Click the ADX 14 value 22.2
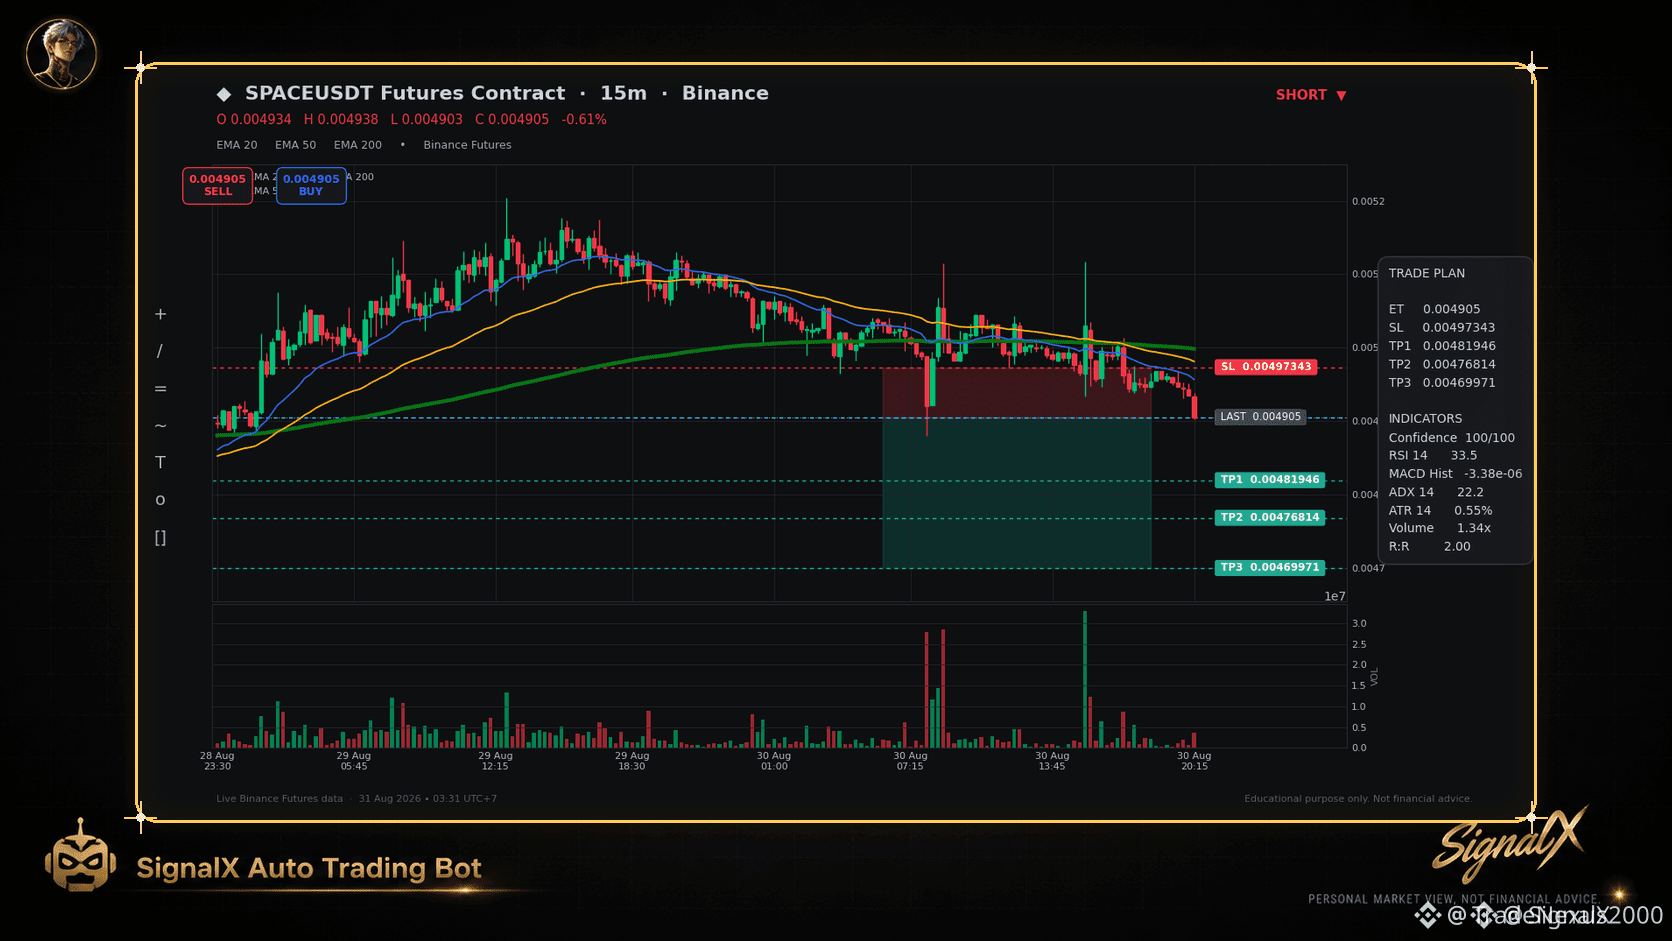The height and width of the screenshot is (941, 1672). (x=1470, y=492)
